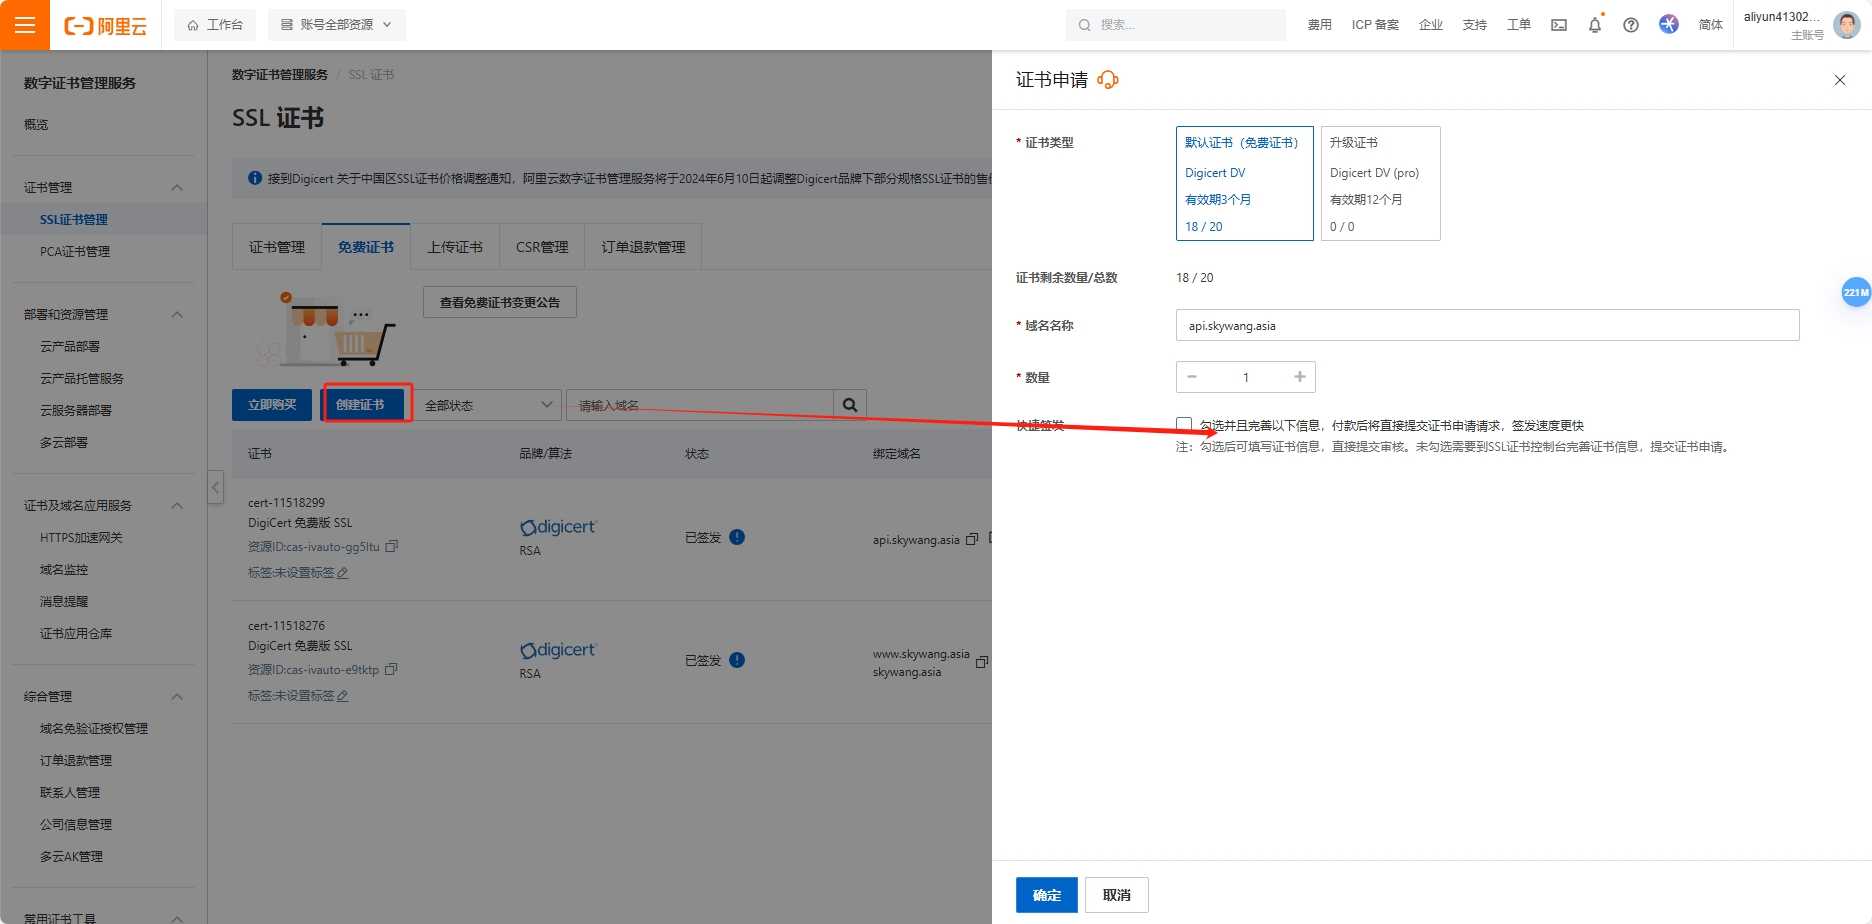The image size is (1872, 924).
Task: Copy the www.skywang.asia bound domains
Action: coord(982,662)
